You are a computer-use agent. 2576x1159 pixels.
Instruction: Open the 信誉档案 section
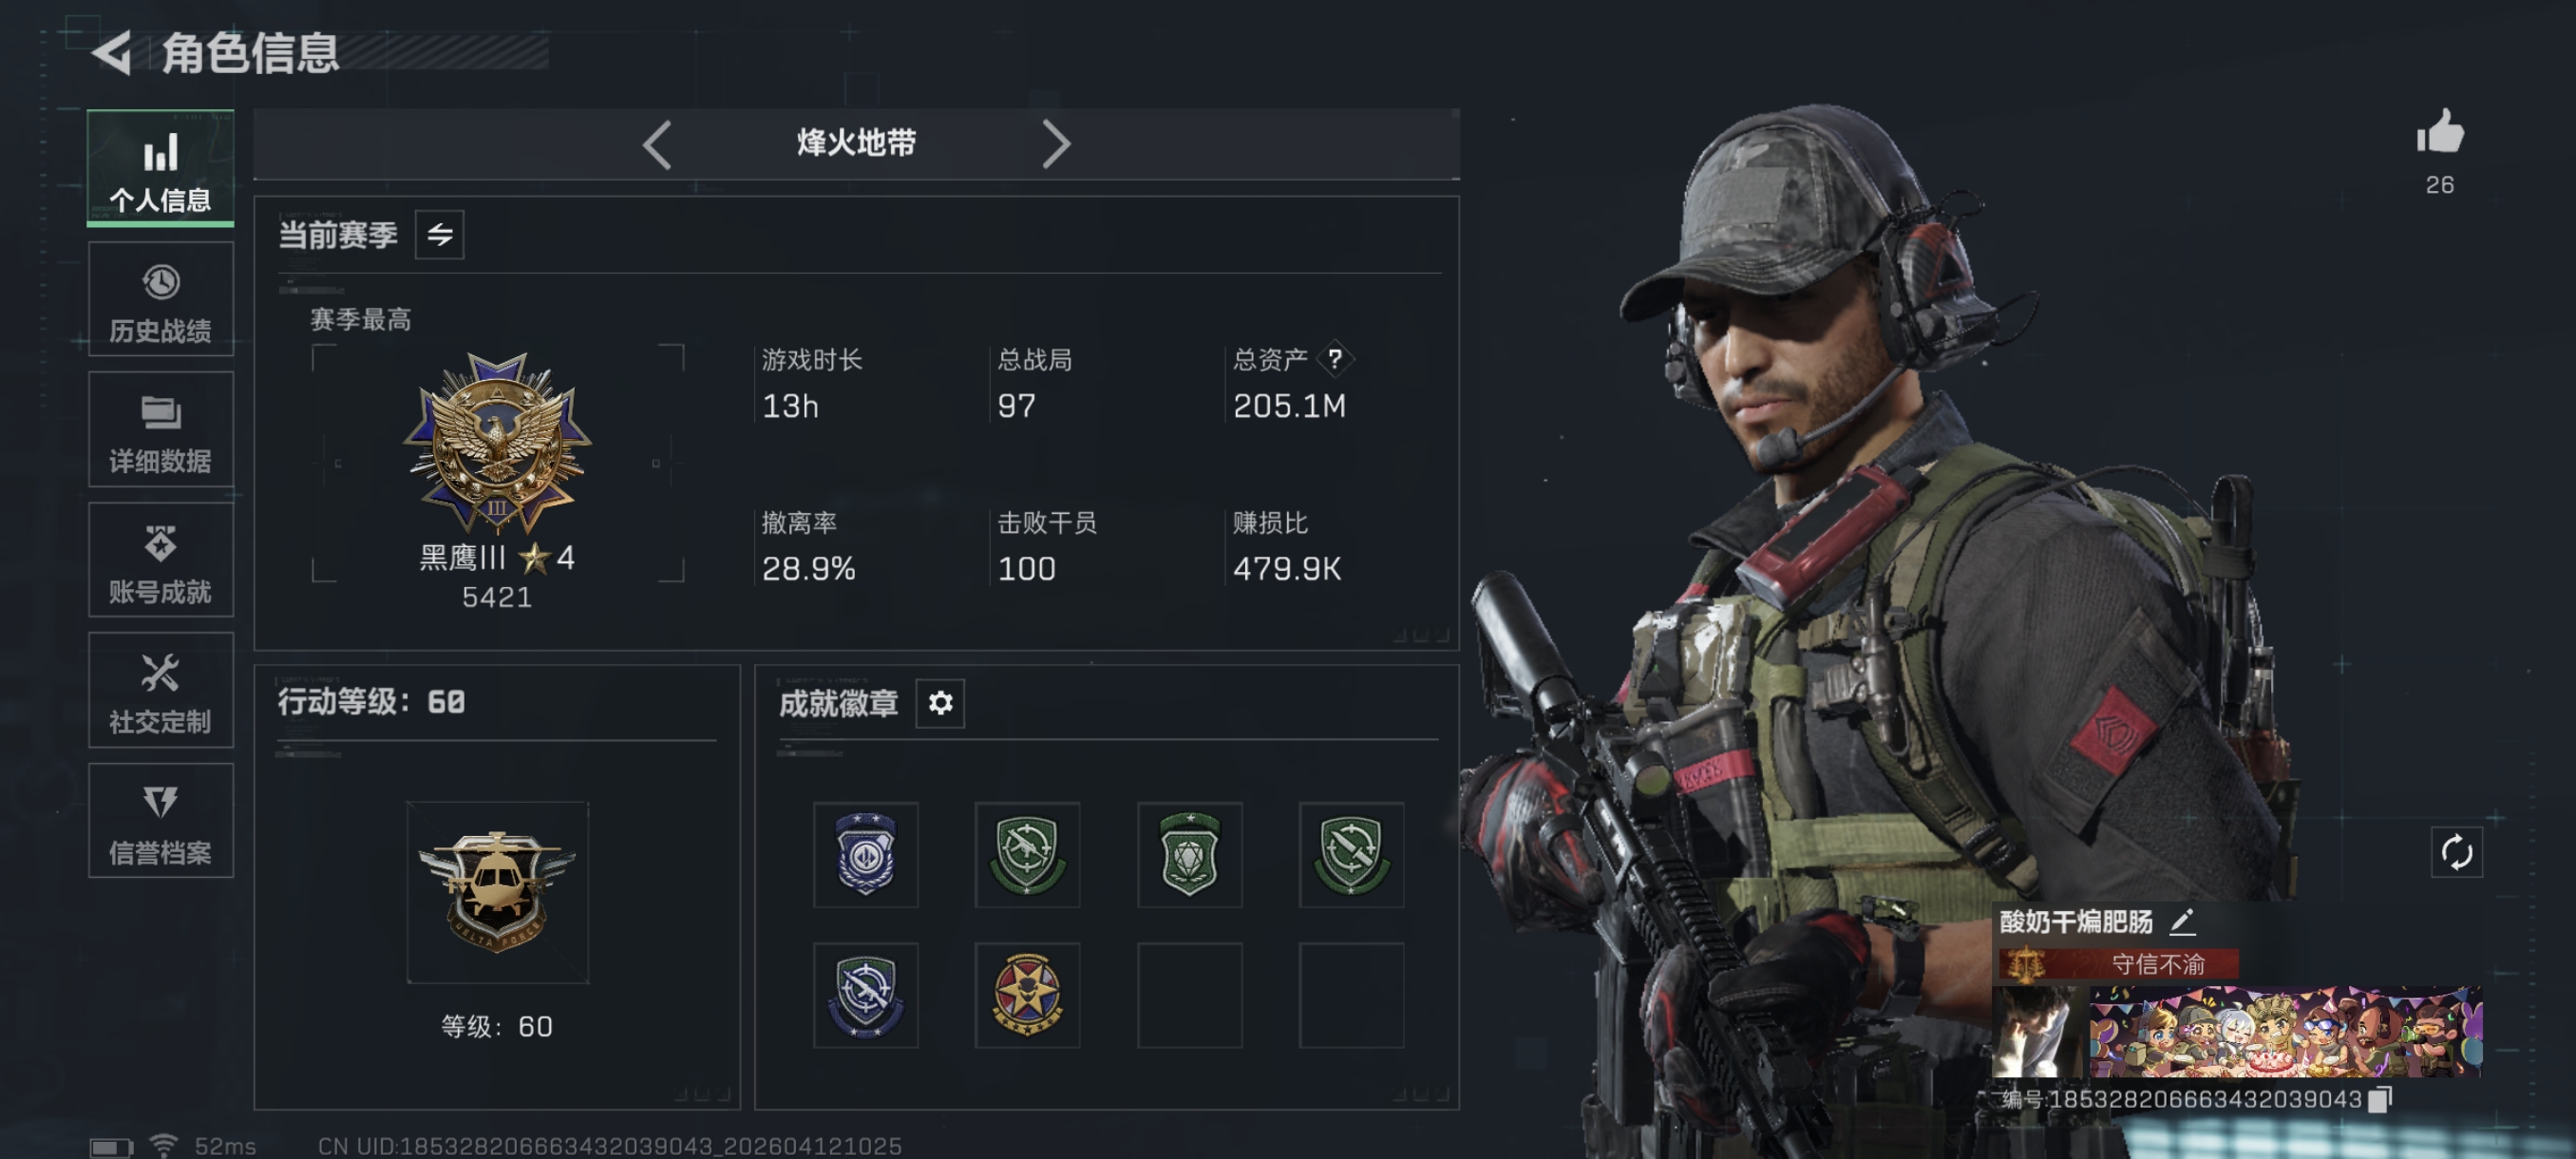click(160, 821)
